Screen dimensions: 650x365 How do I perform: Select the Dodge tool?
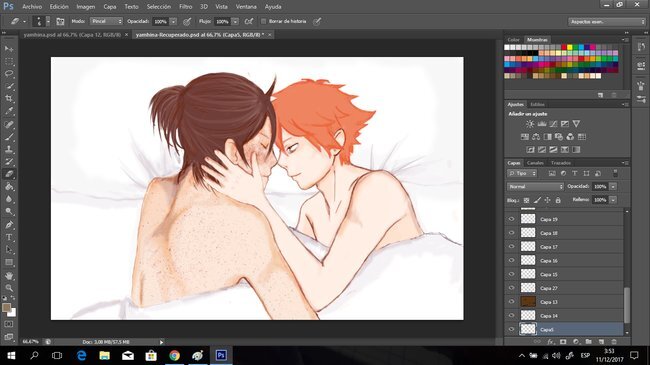tap(9, 212)
